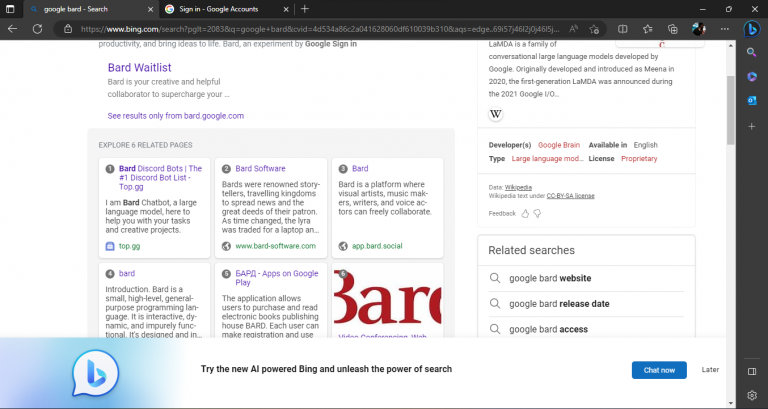The height and width of the screenshot is (409, 768).
Task: Open the split screen view
Action: click(x=623, y=29)
